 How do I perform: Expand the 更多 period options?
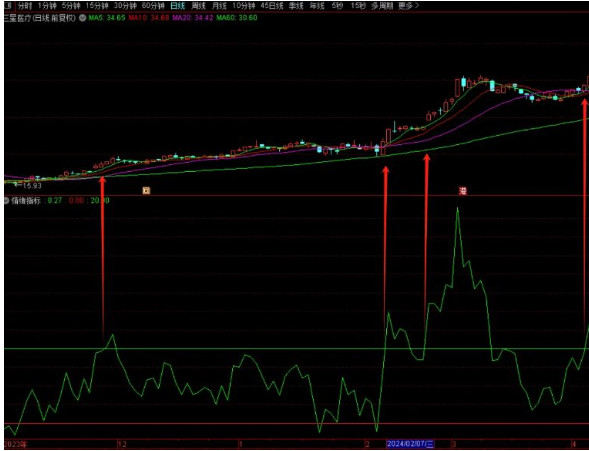(408, 6)
